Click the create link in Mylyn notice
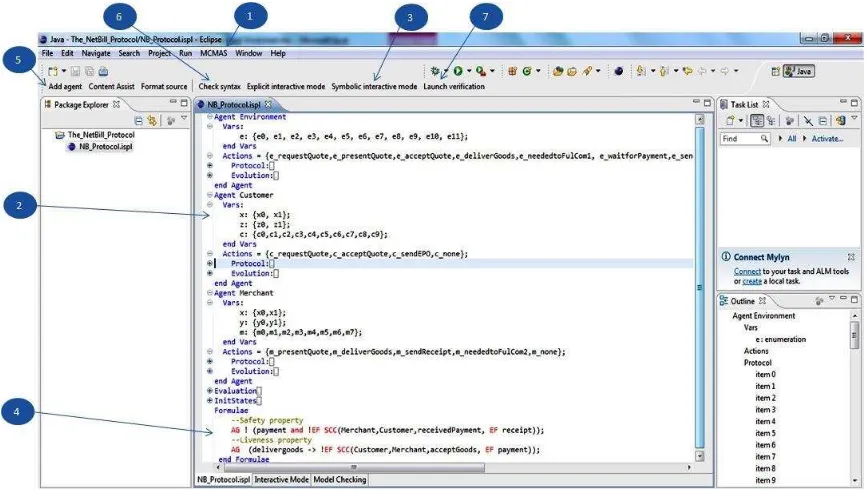 (x=752, y=281)
